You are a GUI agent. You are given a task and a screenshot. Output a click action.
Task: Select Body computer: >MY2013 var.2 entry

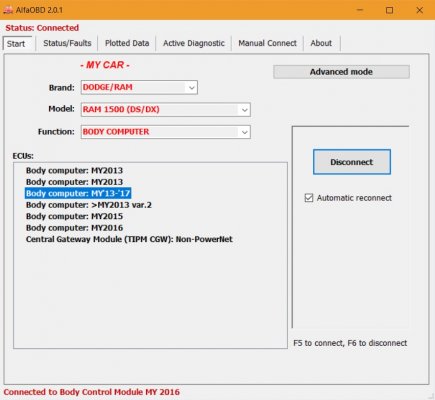pos(89,205)
